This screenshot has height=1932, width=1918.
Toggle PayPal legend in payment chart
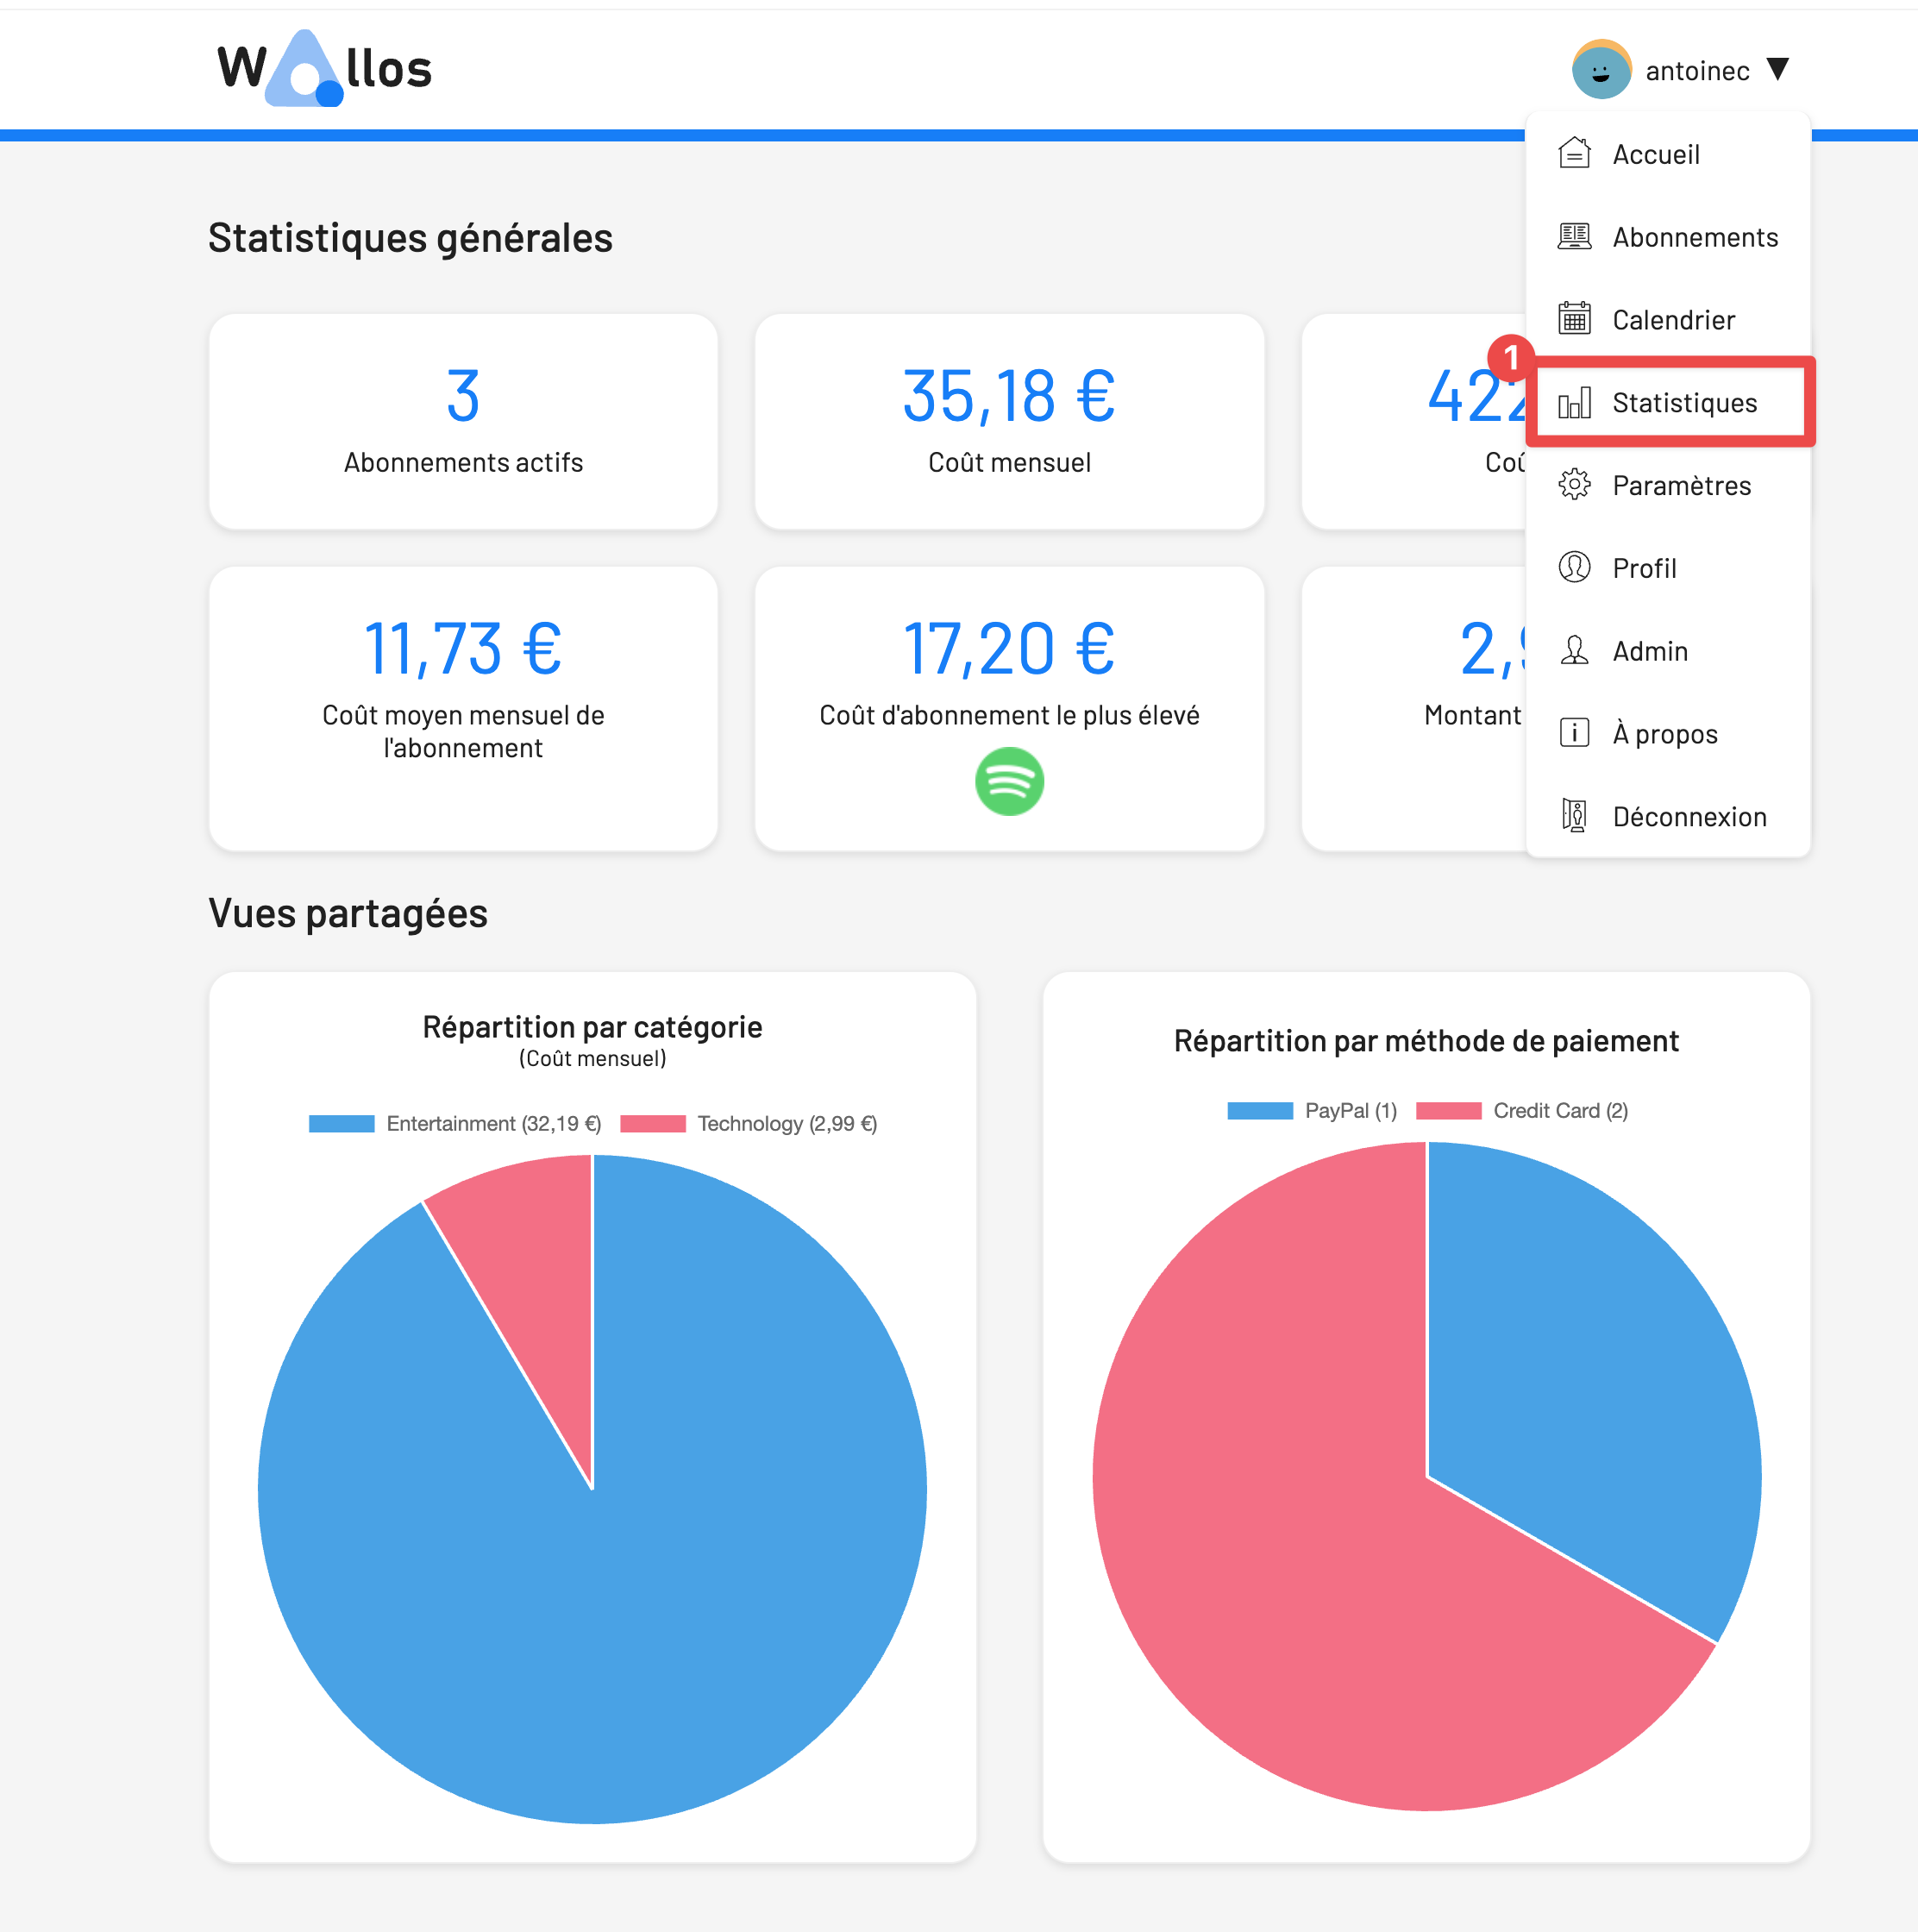pyautogui.click(x=1349, y=1111)
